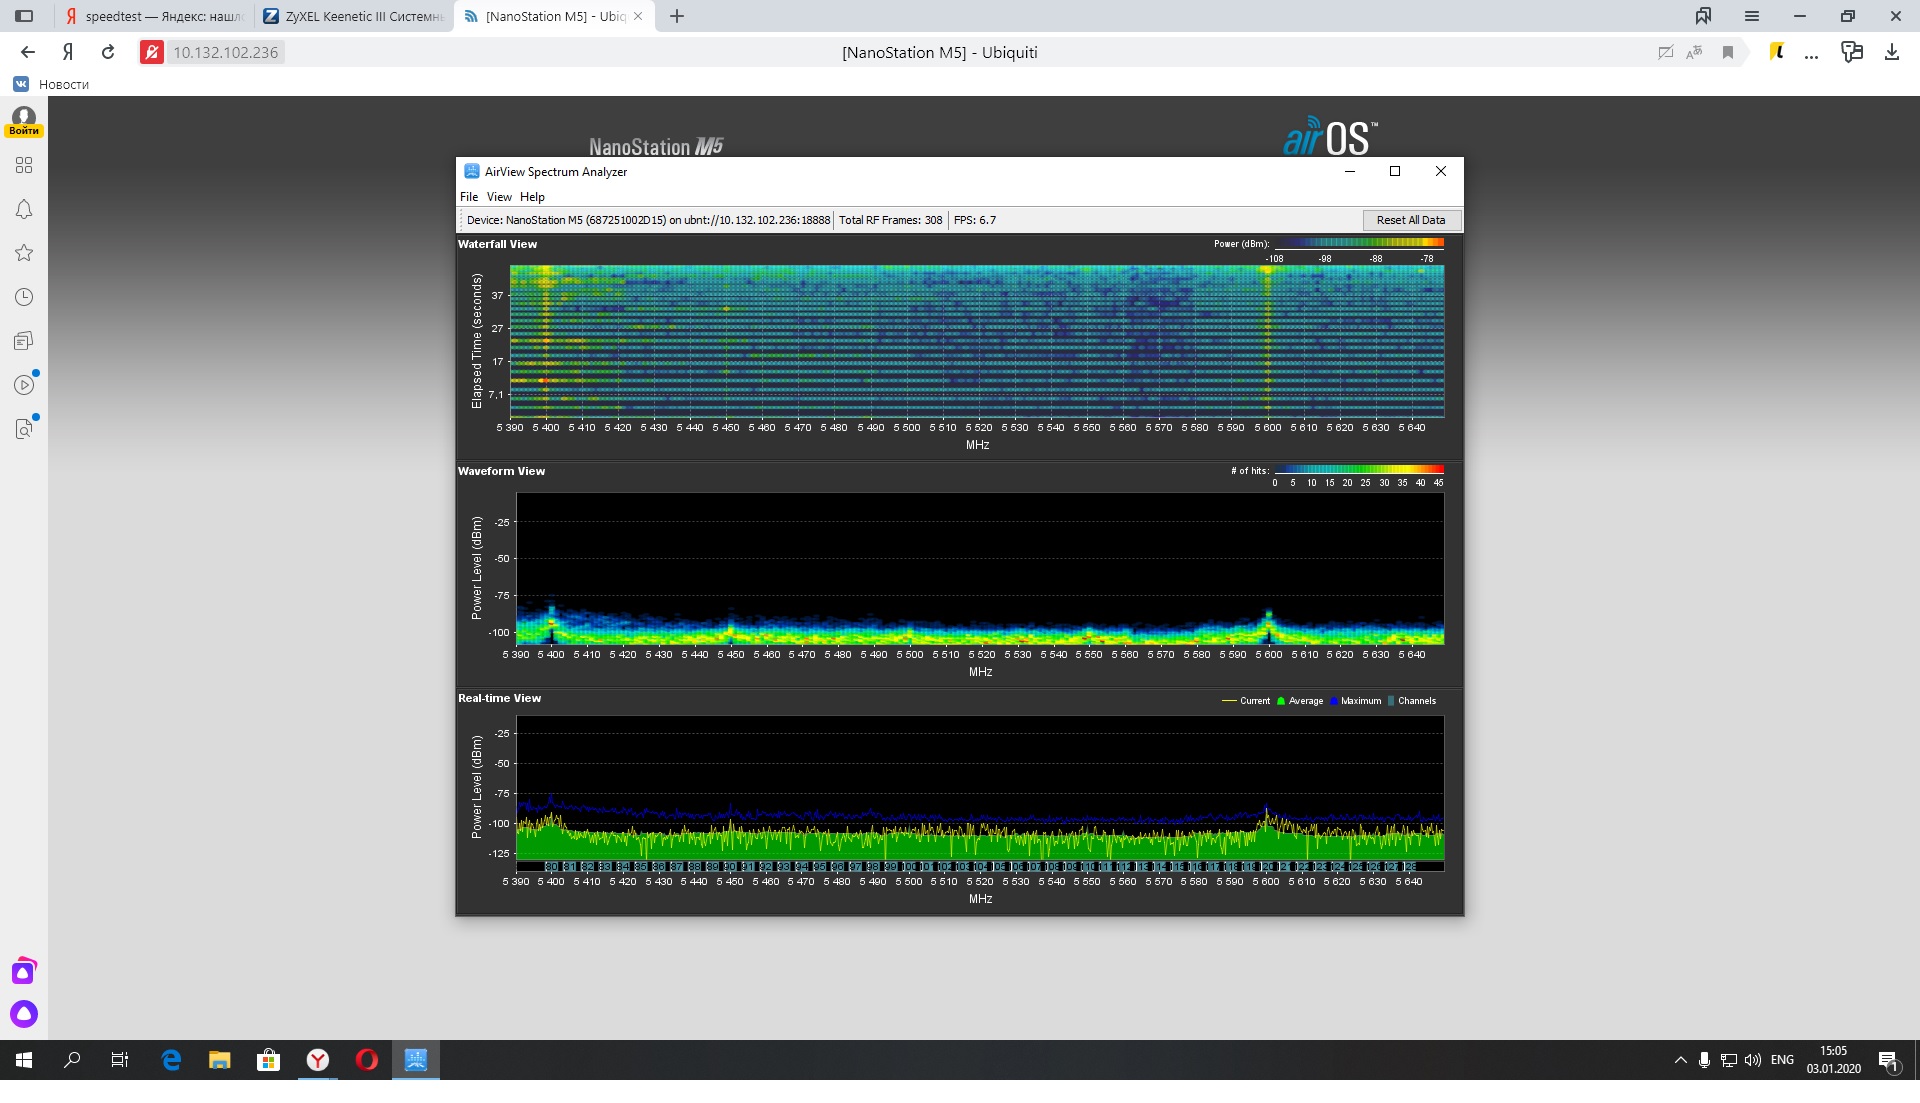Click the waterfall spectrum graph area
The image size is (1920, 1103).
click(977, 341)
